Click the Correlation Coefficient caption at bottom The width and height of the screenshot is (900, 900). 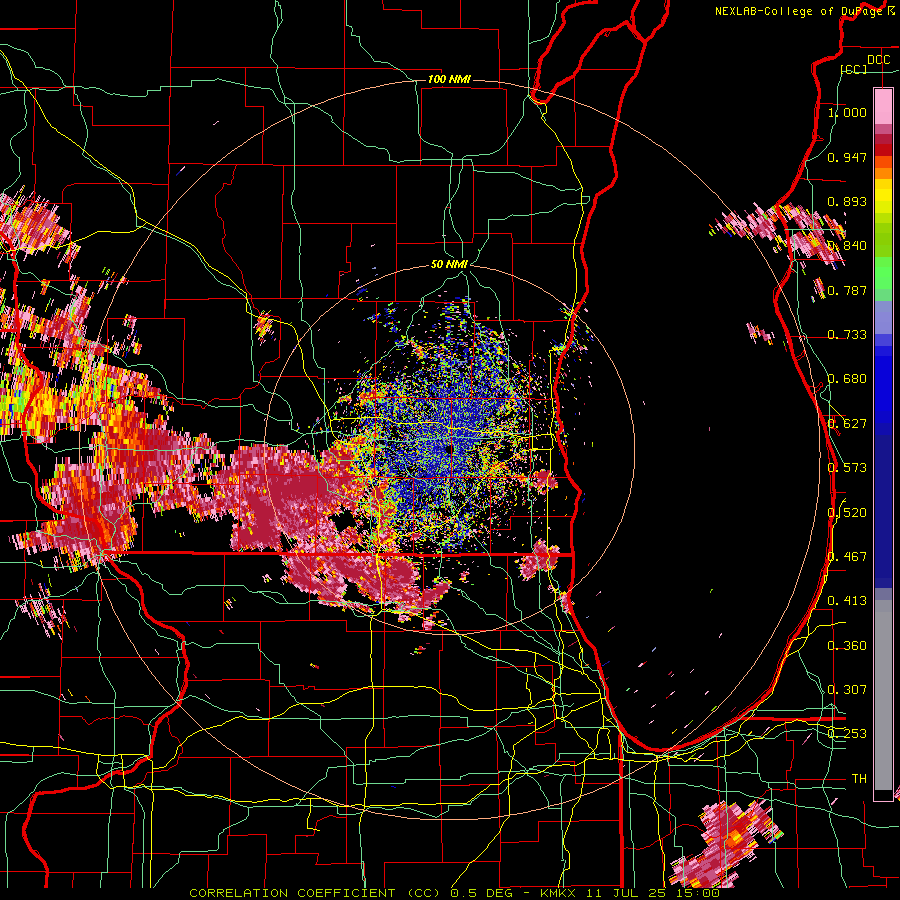[455, 893]
